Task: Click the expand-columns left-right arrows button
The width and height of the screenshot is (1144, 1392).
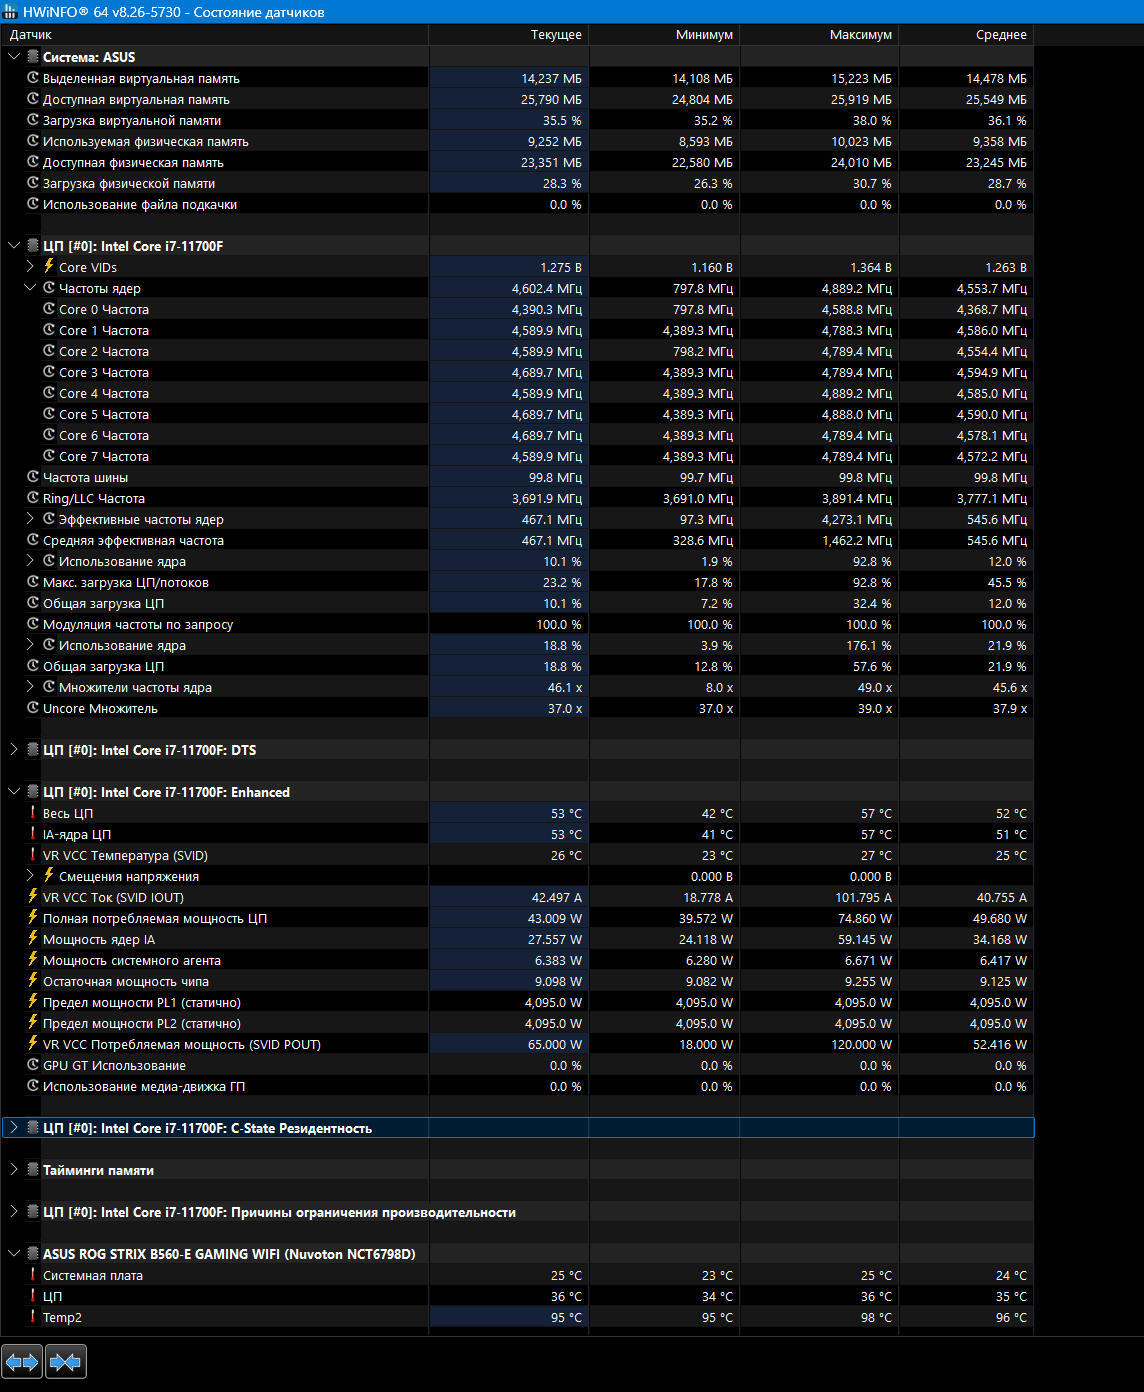Action: pos(22,1362)
